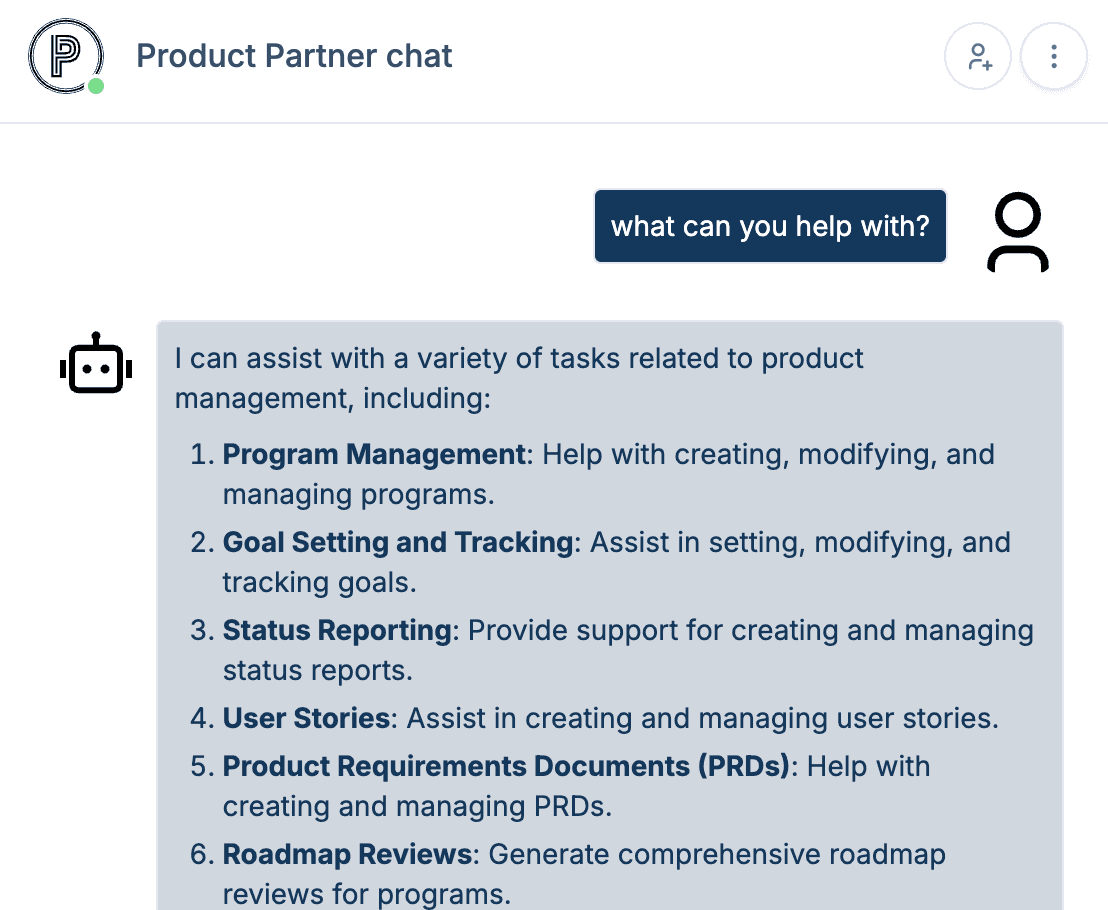Open the three-dot more options menu
Image resolution: width=1108 pixels, height=910 pixels.
tap(1054, 57)
